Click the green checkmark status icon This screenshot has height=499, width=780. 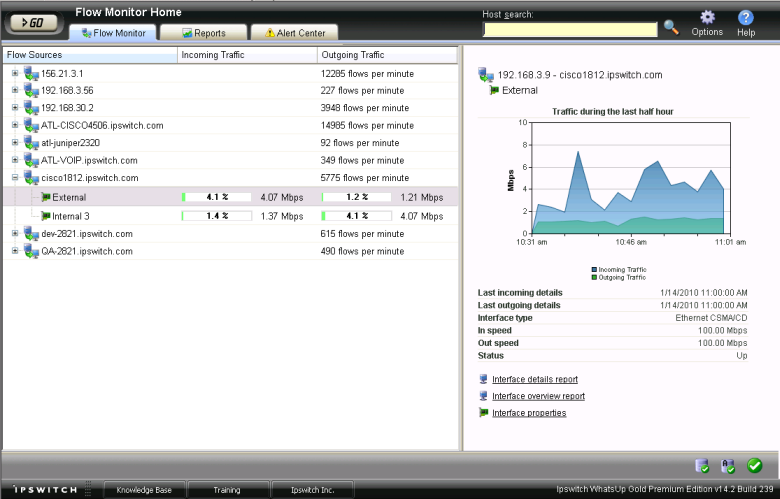[x=755, y=466]
